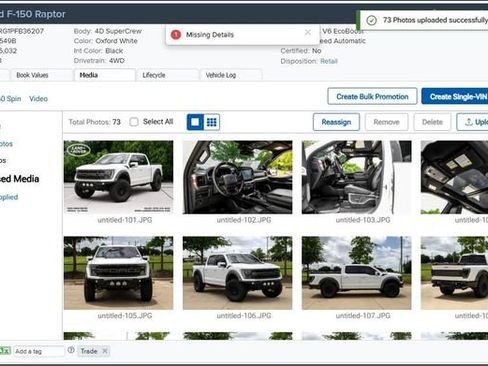Switch to single photo view icon
The height and width of the screenshot is (366, 488).
pos(195,122)
